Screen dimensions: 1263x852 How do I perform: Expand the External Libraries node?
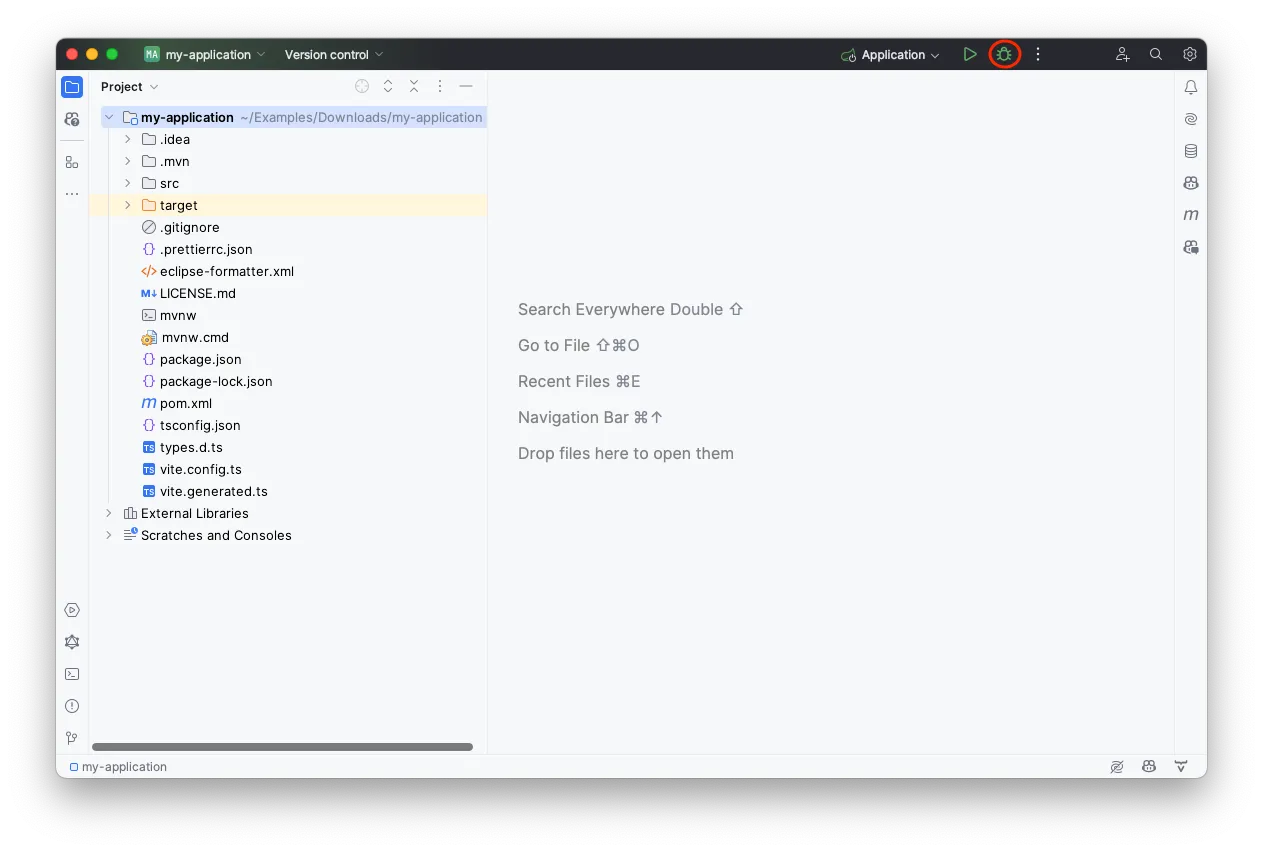pos(108,513)
